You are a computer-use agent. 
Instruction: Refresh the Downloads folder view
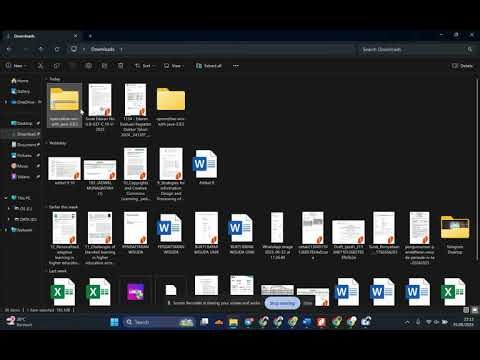(57, 49)
